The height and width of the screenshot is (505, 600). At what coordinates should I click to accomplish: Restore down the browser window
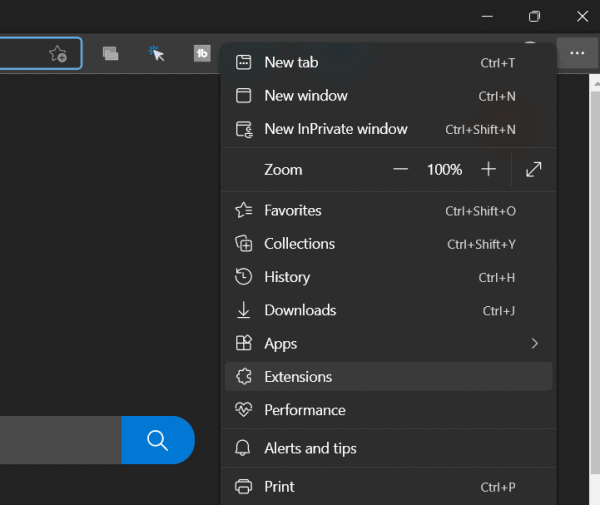tap(534, 16)
